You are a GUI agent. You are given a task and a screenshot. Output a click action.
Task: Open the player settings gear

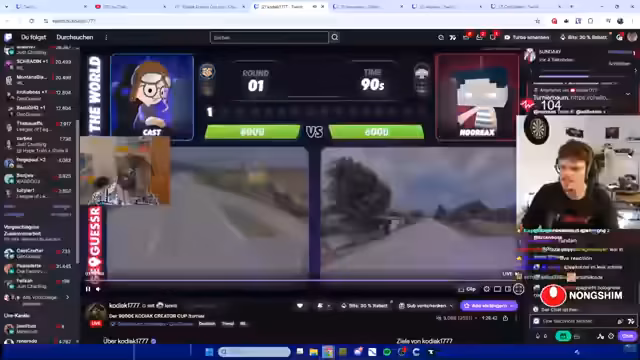(487, 289)
